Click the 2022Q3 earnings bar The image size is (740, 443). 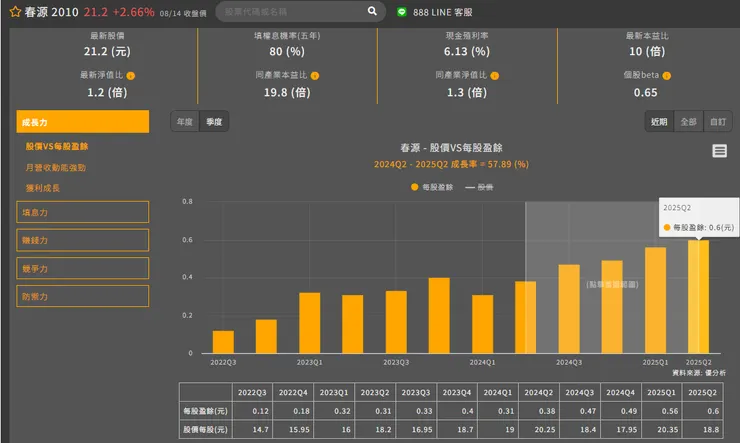pyautogui.click(x=223, y=342)
